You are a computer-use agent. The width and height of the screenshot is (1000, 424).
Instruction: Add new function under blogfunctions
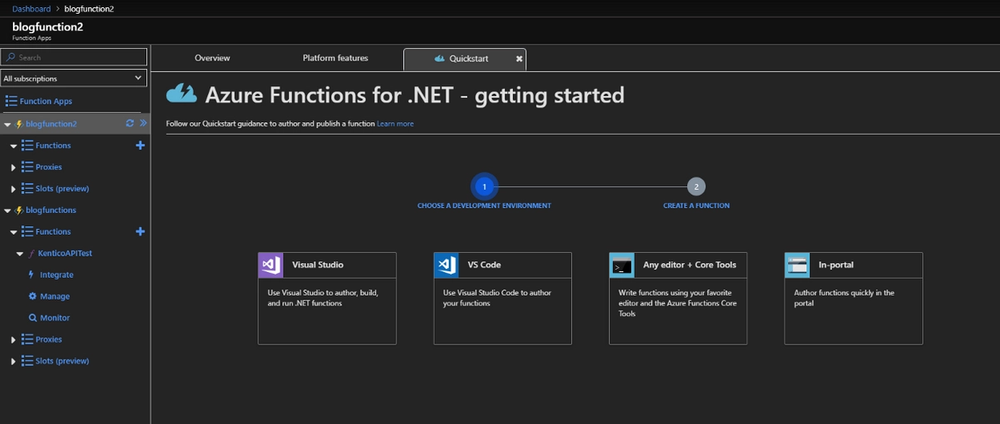(x=140, y=232)
